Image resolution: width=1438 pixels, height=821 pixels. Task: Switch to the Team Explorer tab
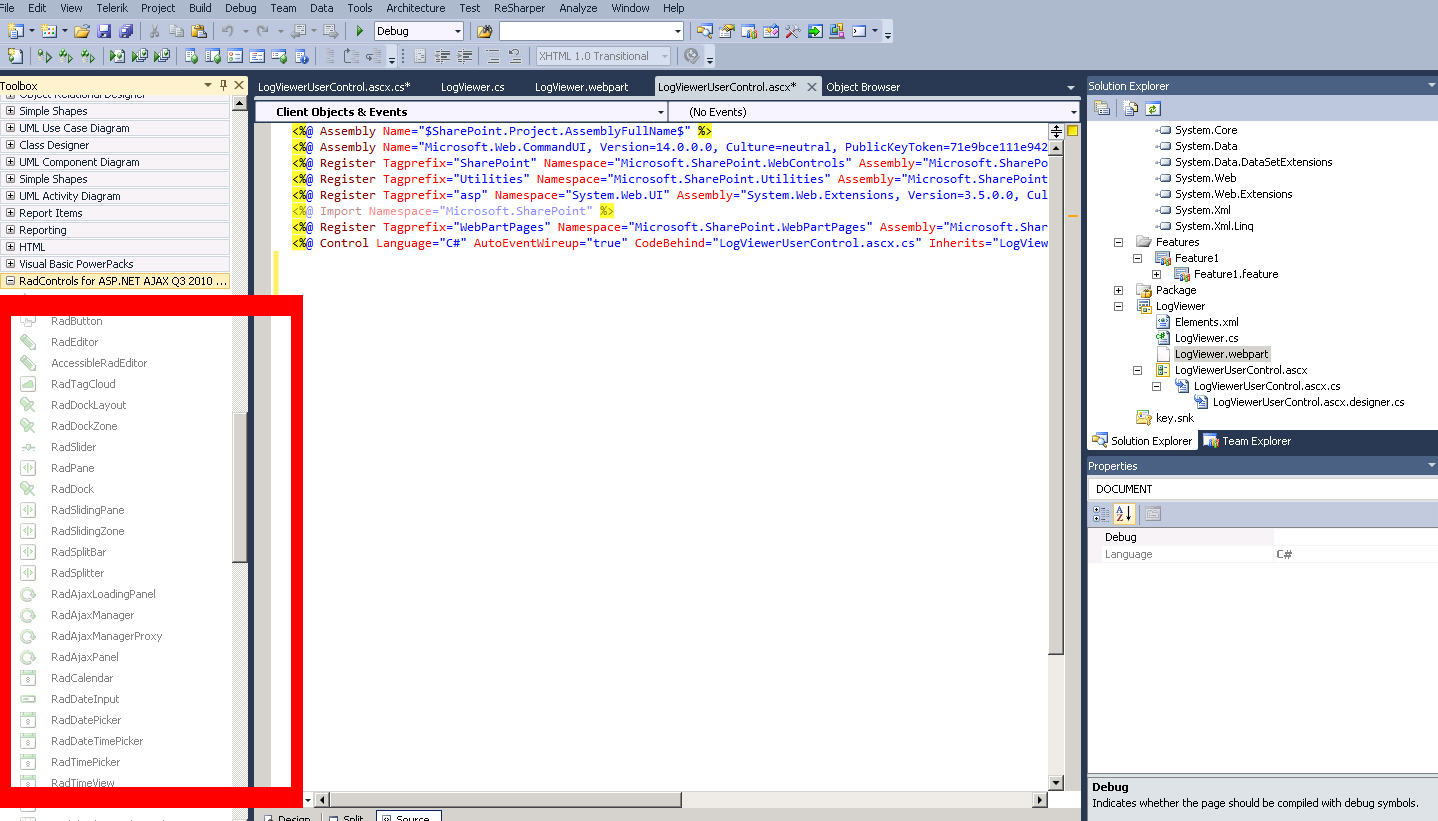tap(1246, 441)
